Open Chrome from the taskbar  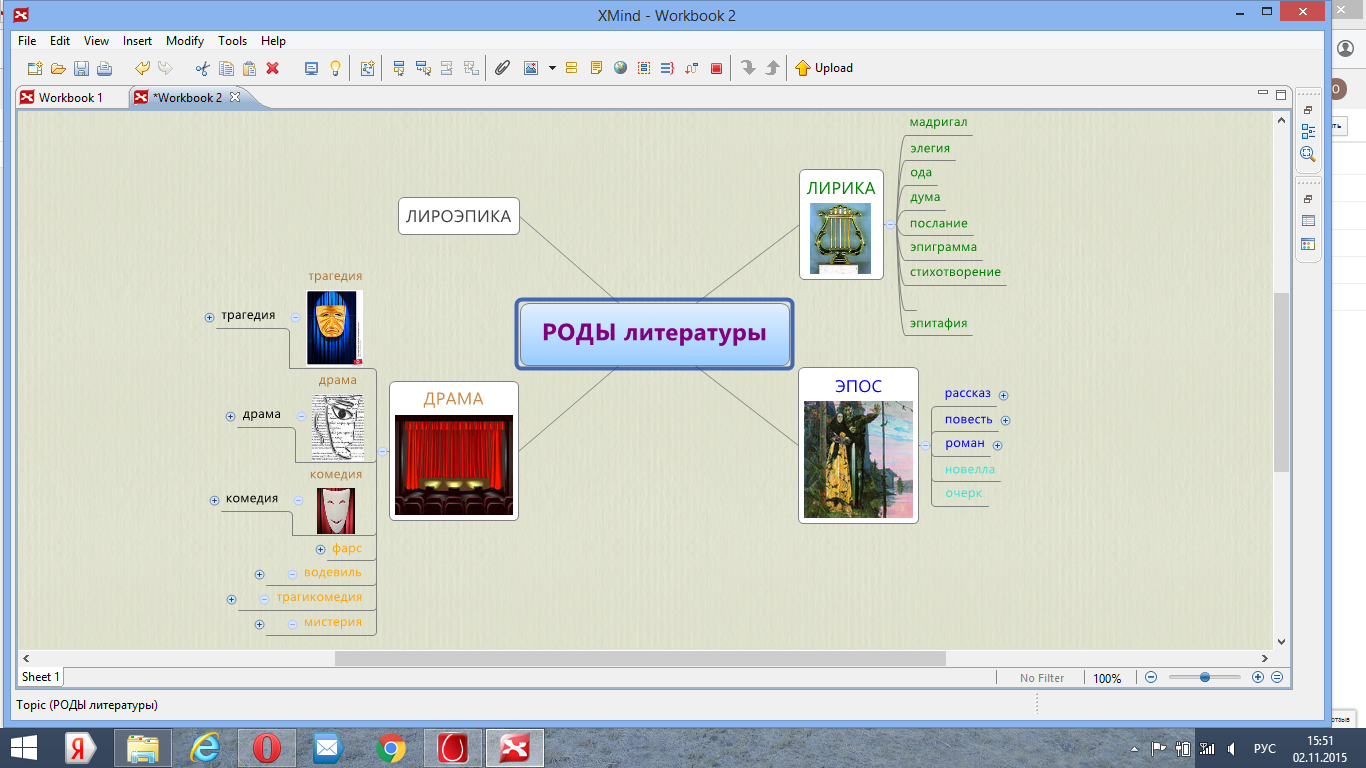(x=391, y=748)
